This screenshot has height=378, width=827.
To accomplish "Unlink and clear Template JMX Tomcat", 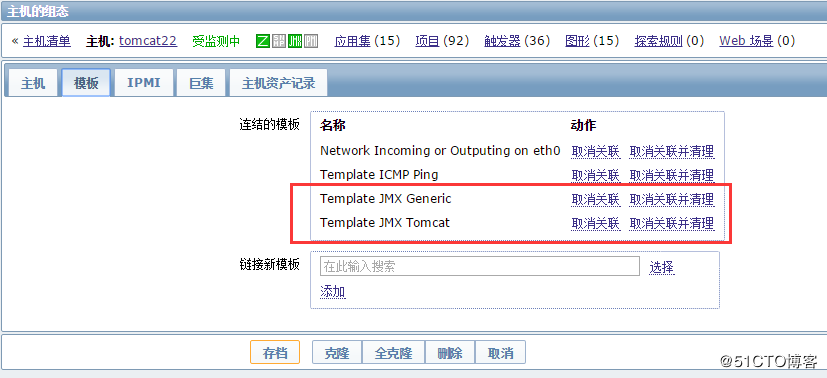I will (x=672, y=223).
